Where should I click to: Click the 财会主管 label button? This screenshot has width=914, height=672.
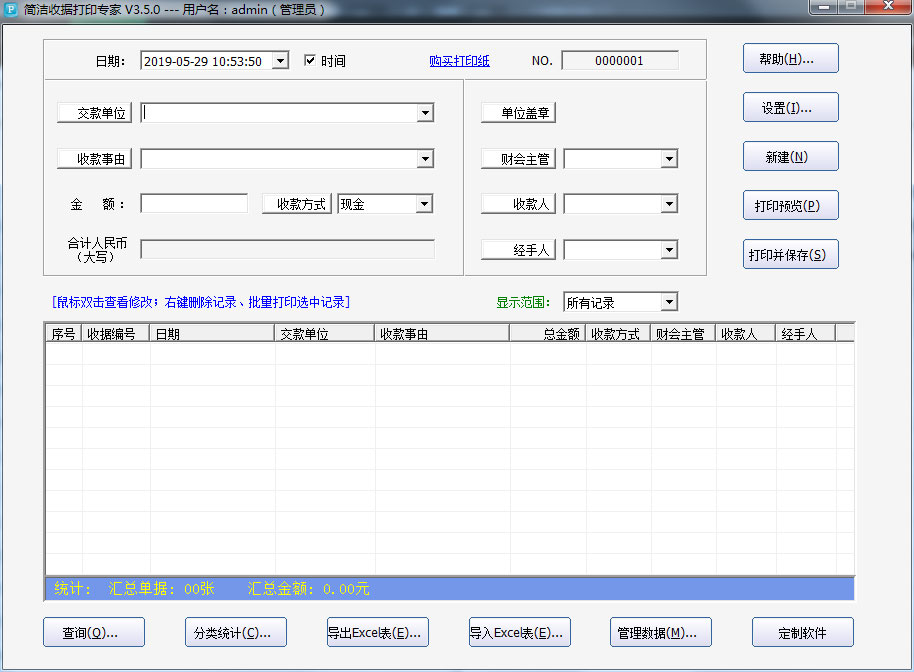click(518, 159)
